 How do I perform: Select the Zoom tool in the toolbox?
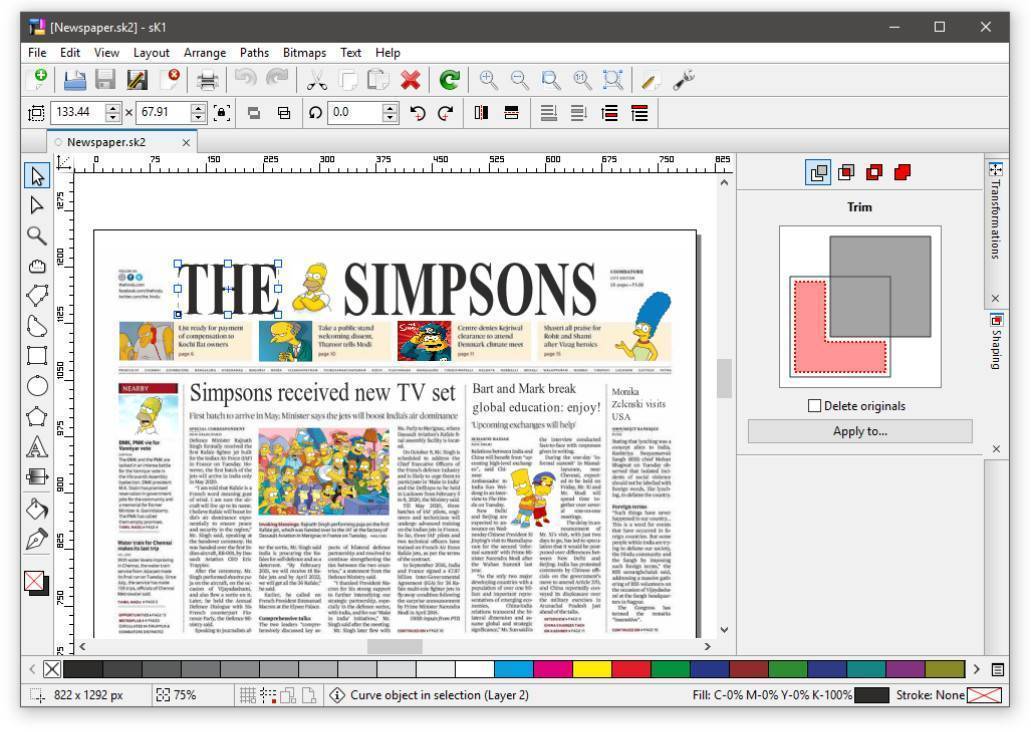pyautogui.click(x=37, y=235)
